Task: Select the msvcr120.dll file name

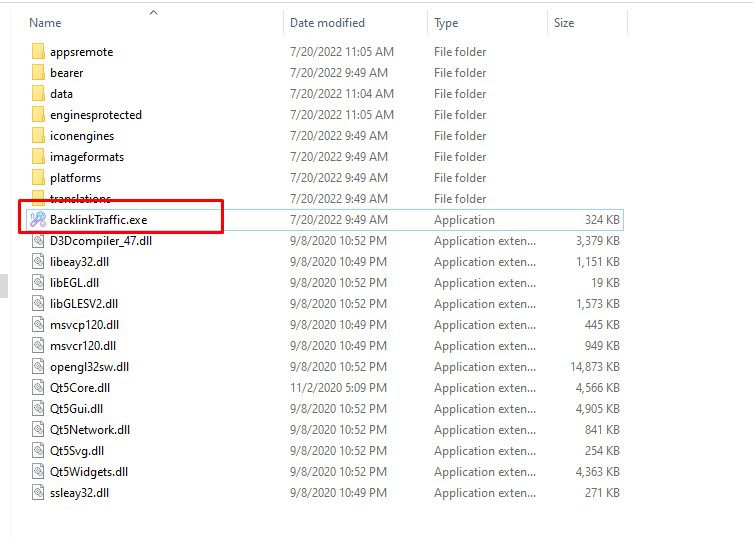Action: pos(83,346)
